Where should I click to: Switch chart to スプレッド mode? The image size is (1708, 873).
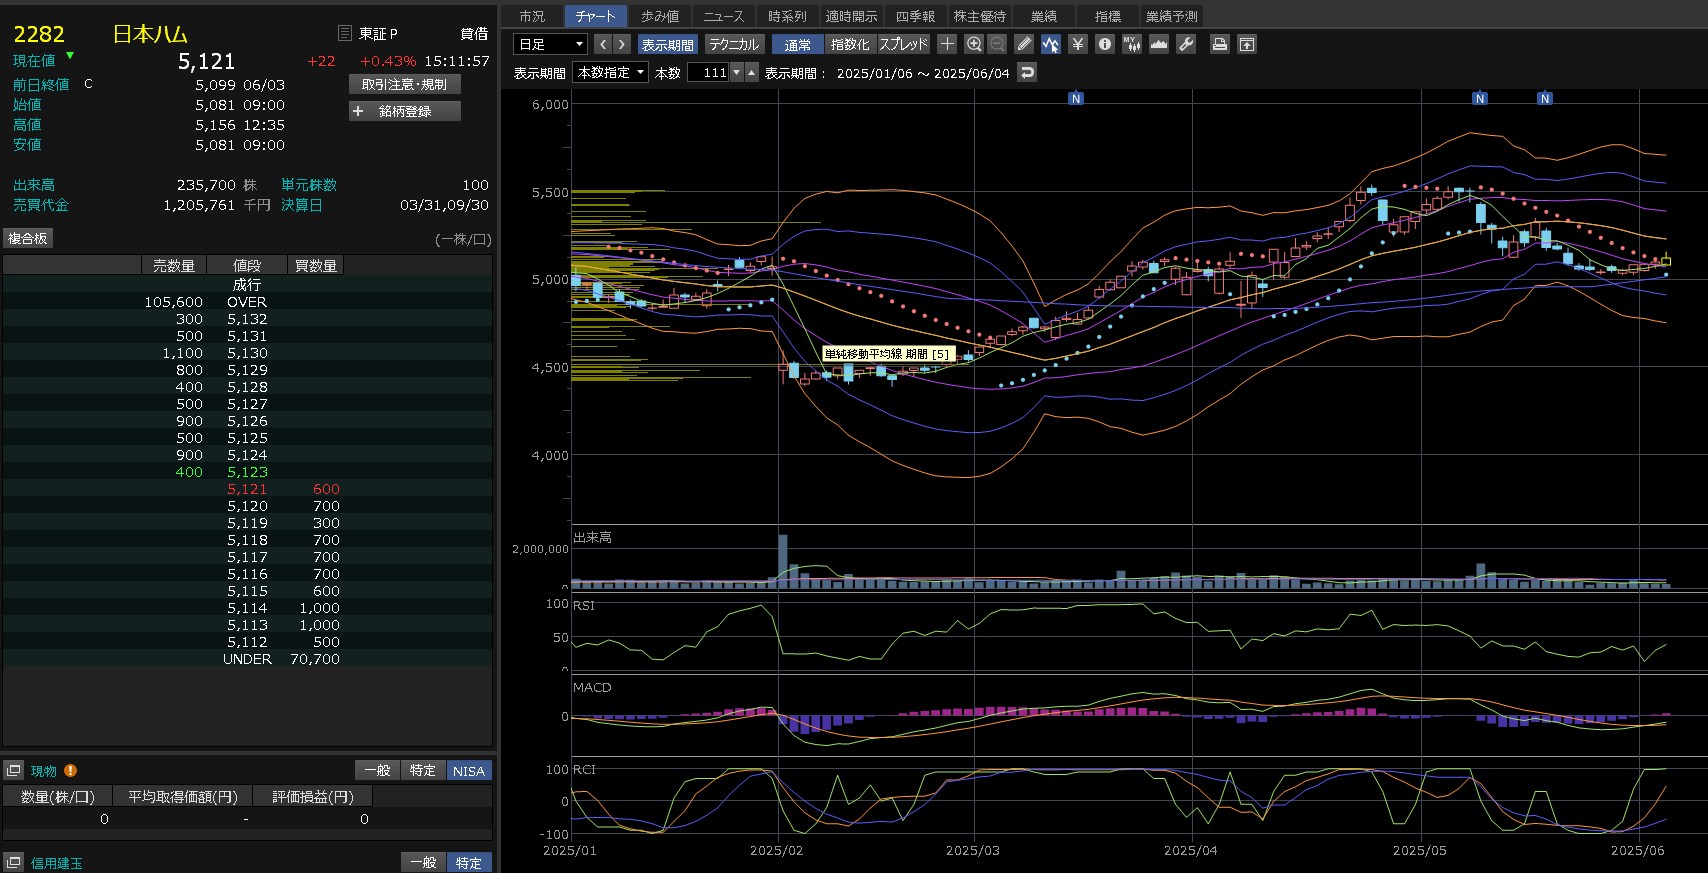coord(904,44)
